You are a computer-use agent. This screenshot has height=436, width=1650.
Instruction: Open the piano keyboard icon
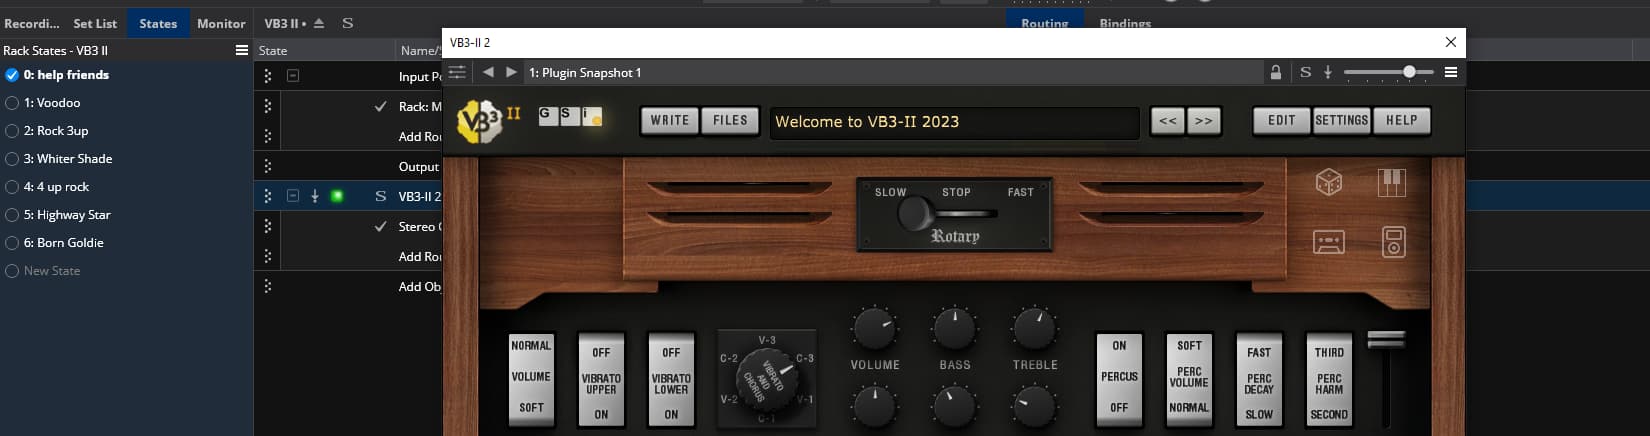click(x=1392, y=183)
